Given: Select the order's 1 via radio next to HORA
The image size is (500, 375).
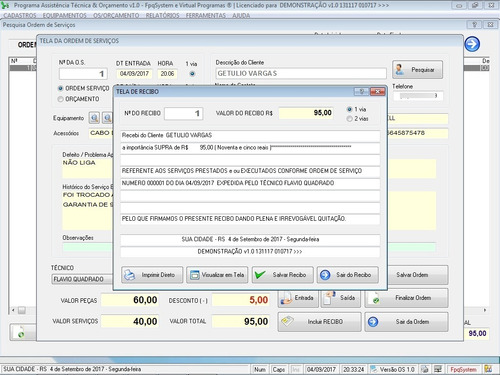Looking at the screenshot, I should 192,74.
